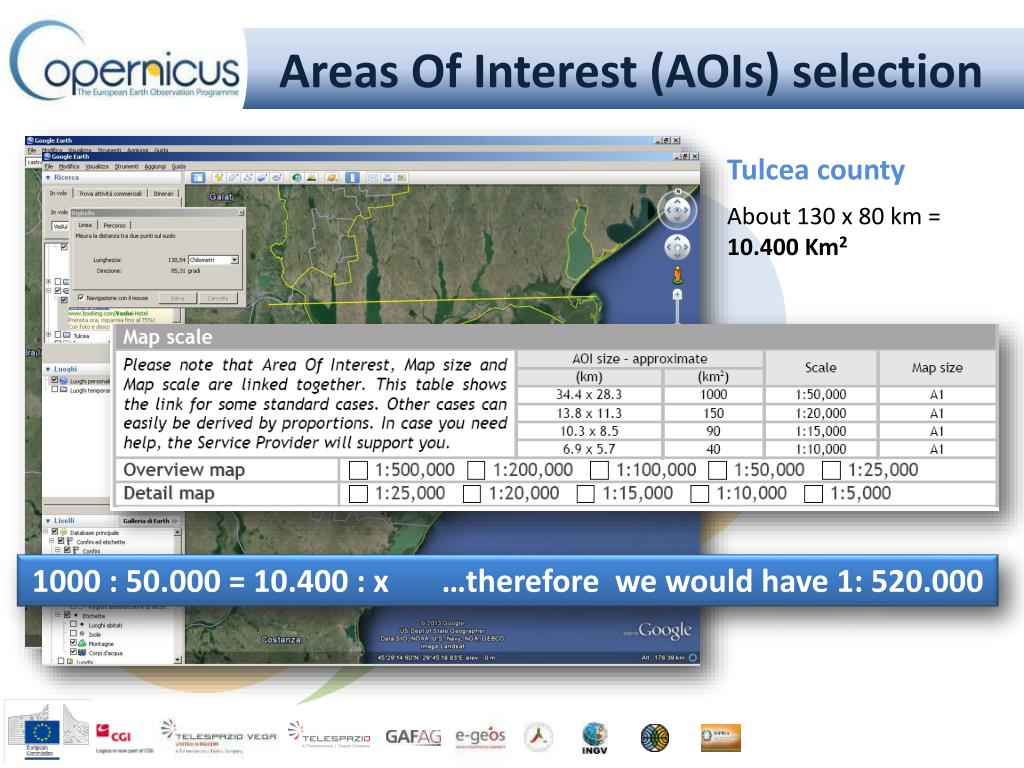
Task: Check Luoghi temporanei checkbox
Action: coord(55,390)
